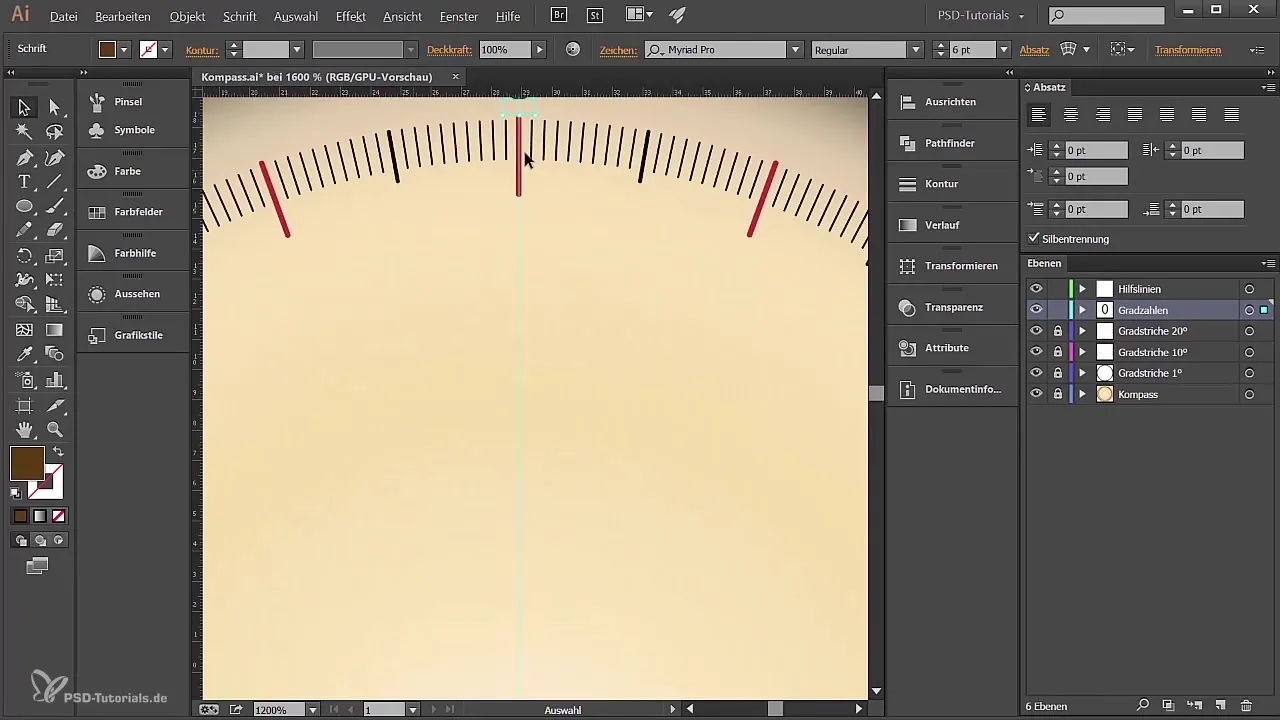Select the Eyedropper tool
The height and width of the screenshot is (720, 1280).
(x=24, y=355)
